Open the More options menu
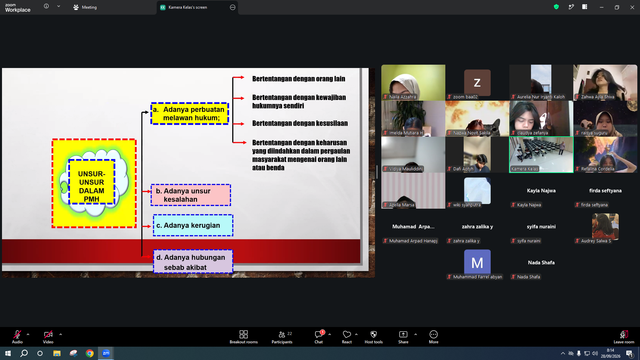The width and height of the screenshot is (640, 360). click(x=433, y=337)
